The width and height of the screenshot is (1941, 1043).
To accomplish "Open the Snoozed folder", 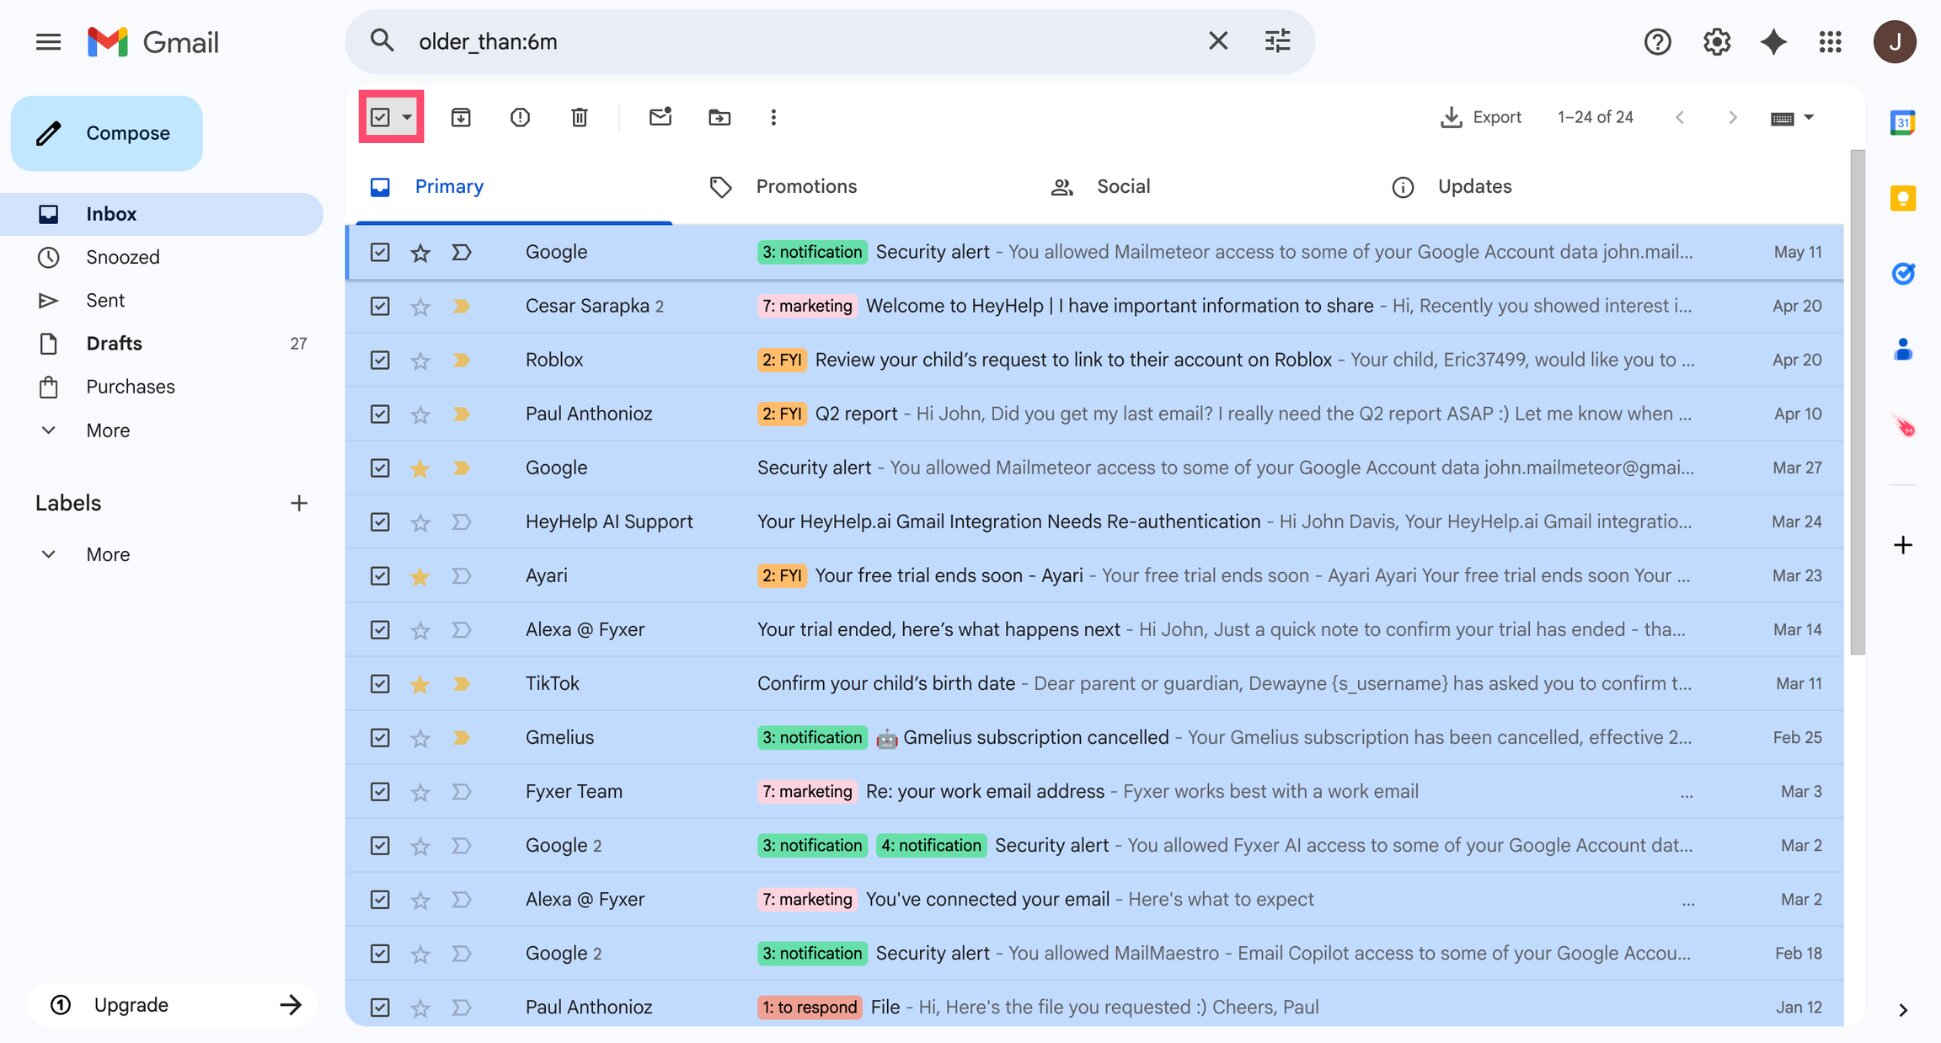I will (x=162, y=257).
